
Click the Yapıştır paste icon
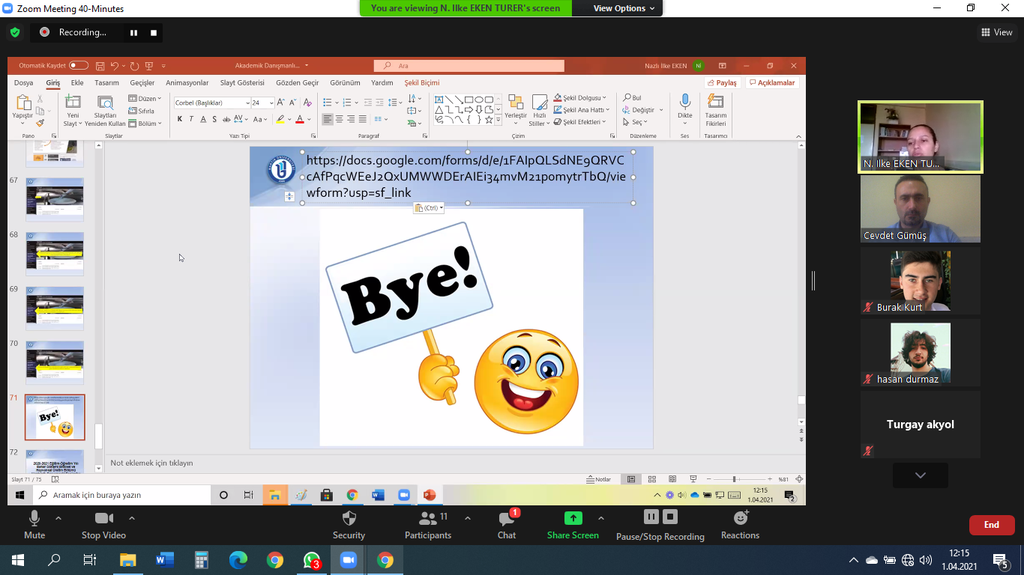coord(23,103)
